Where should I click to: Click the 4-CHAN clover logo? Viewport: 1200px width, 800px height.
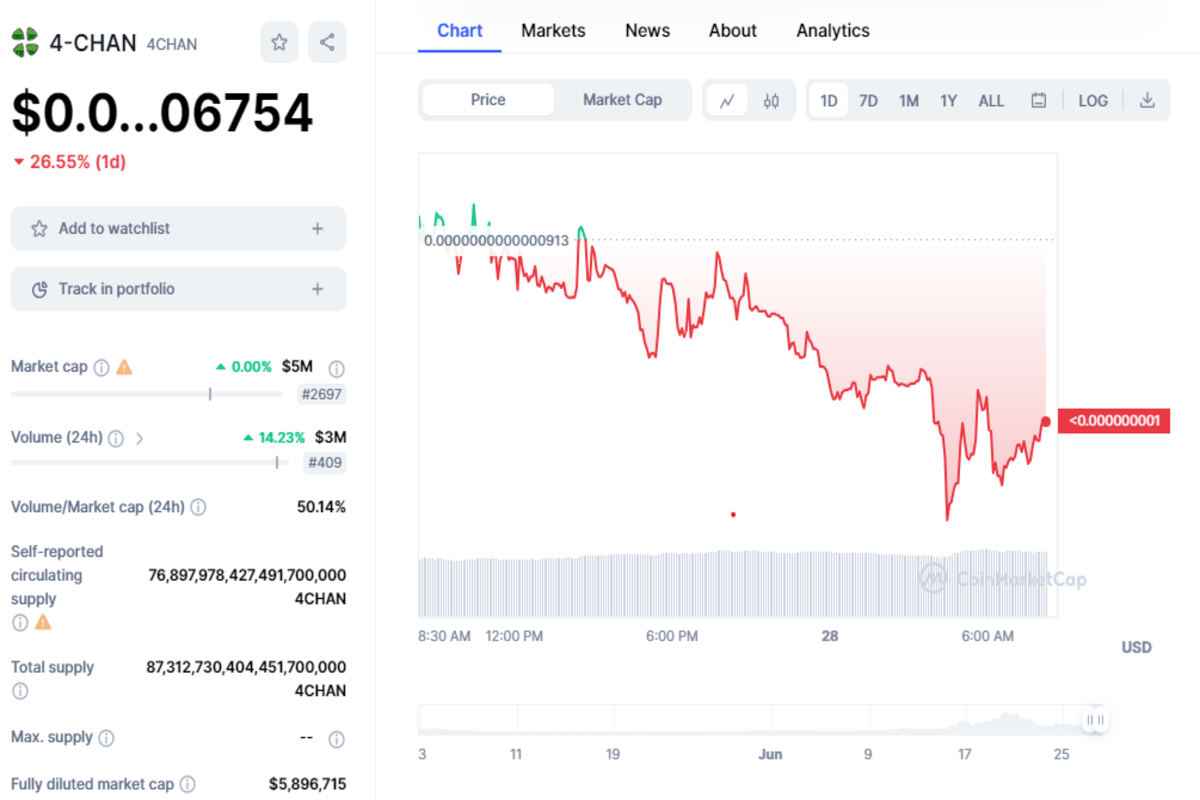coord(25,43)
